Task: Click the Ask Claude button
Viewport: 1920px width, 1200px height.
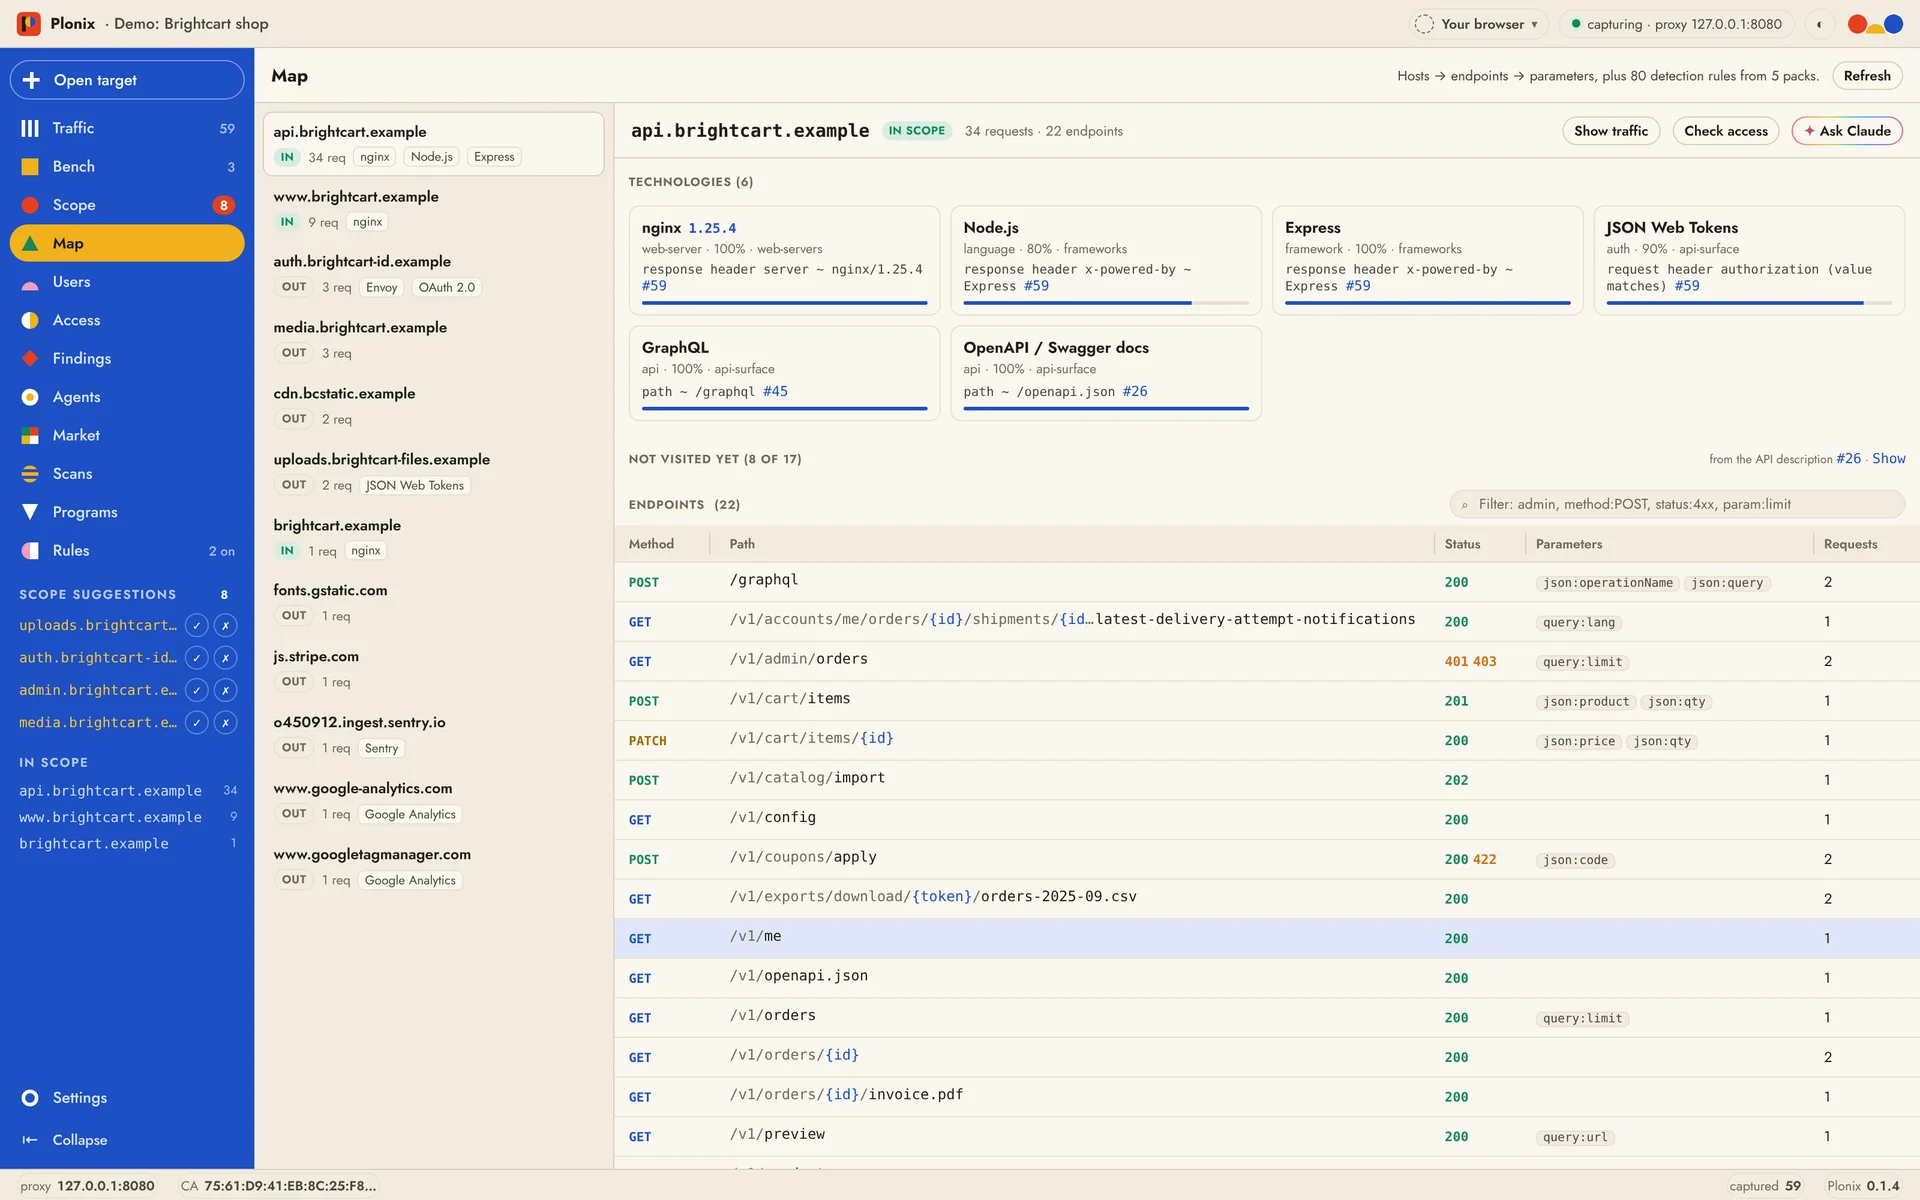Action: [1846, 131]
